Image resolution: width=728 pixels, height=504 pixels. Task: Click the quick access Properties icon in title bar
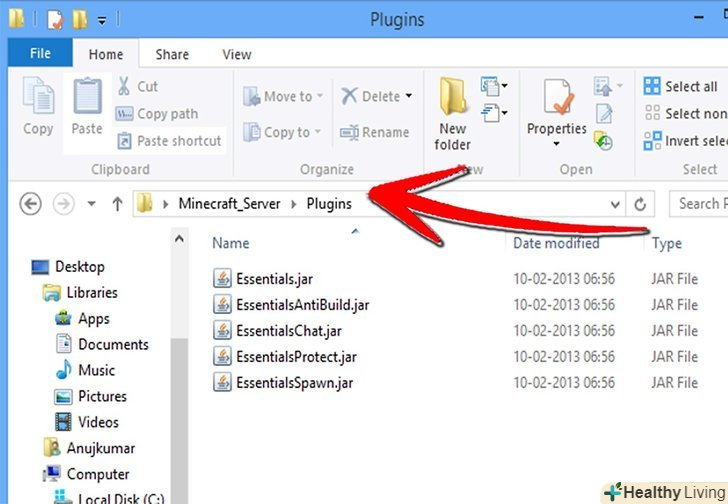pos(55,19)
